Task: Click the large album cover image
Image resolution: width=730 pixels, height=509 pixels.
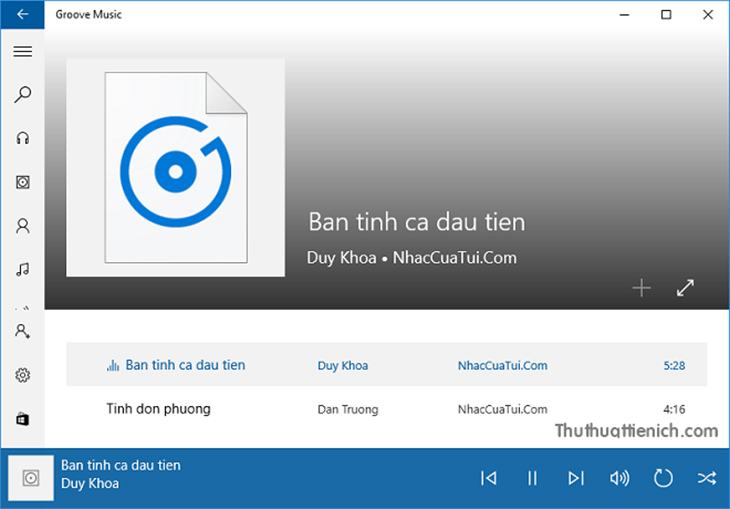Action: pos(176,168)
